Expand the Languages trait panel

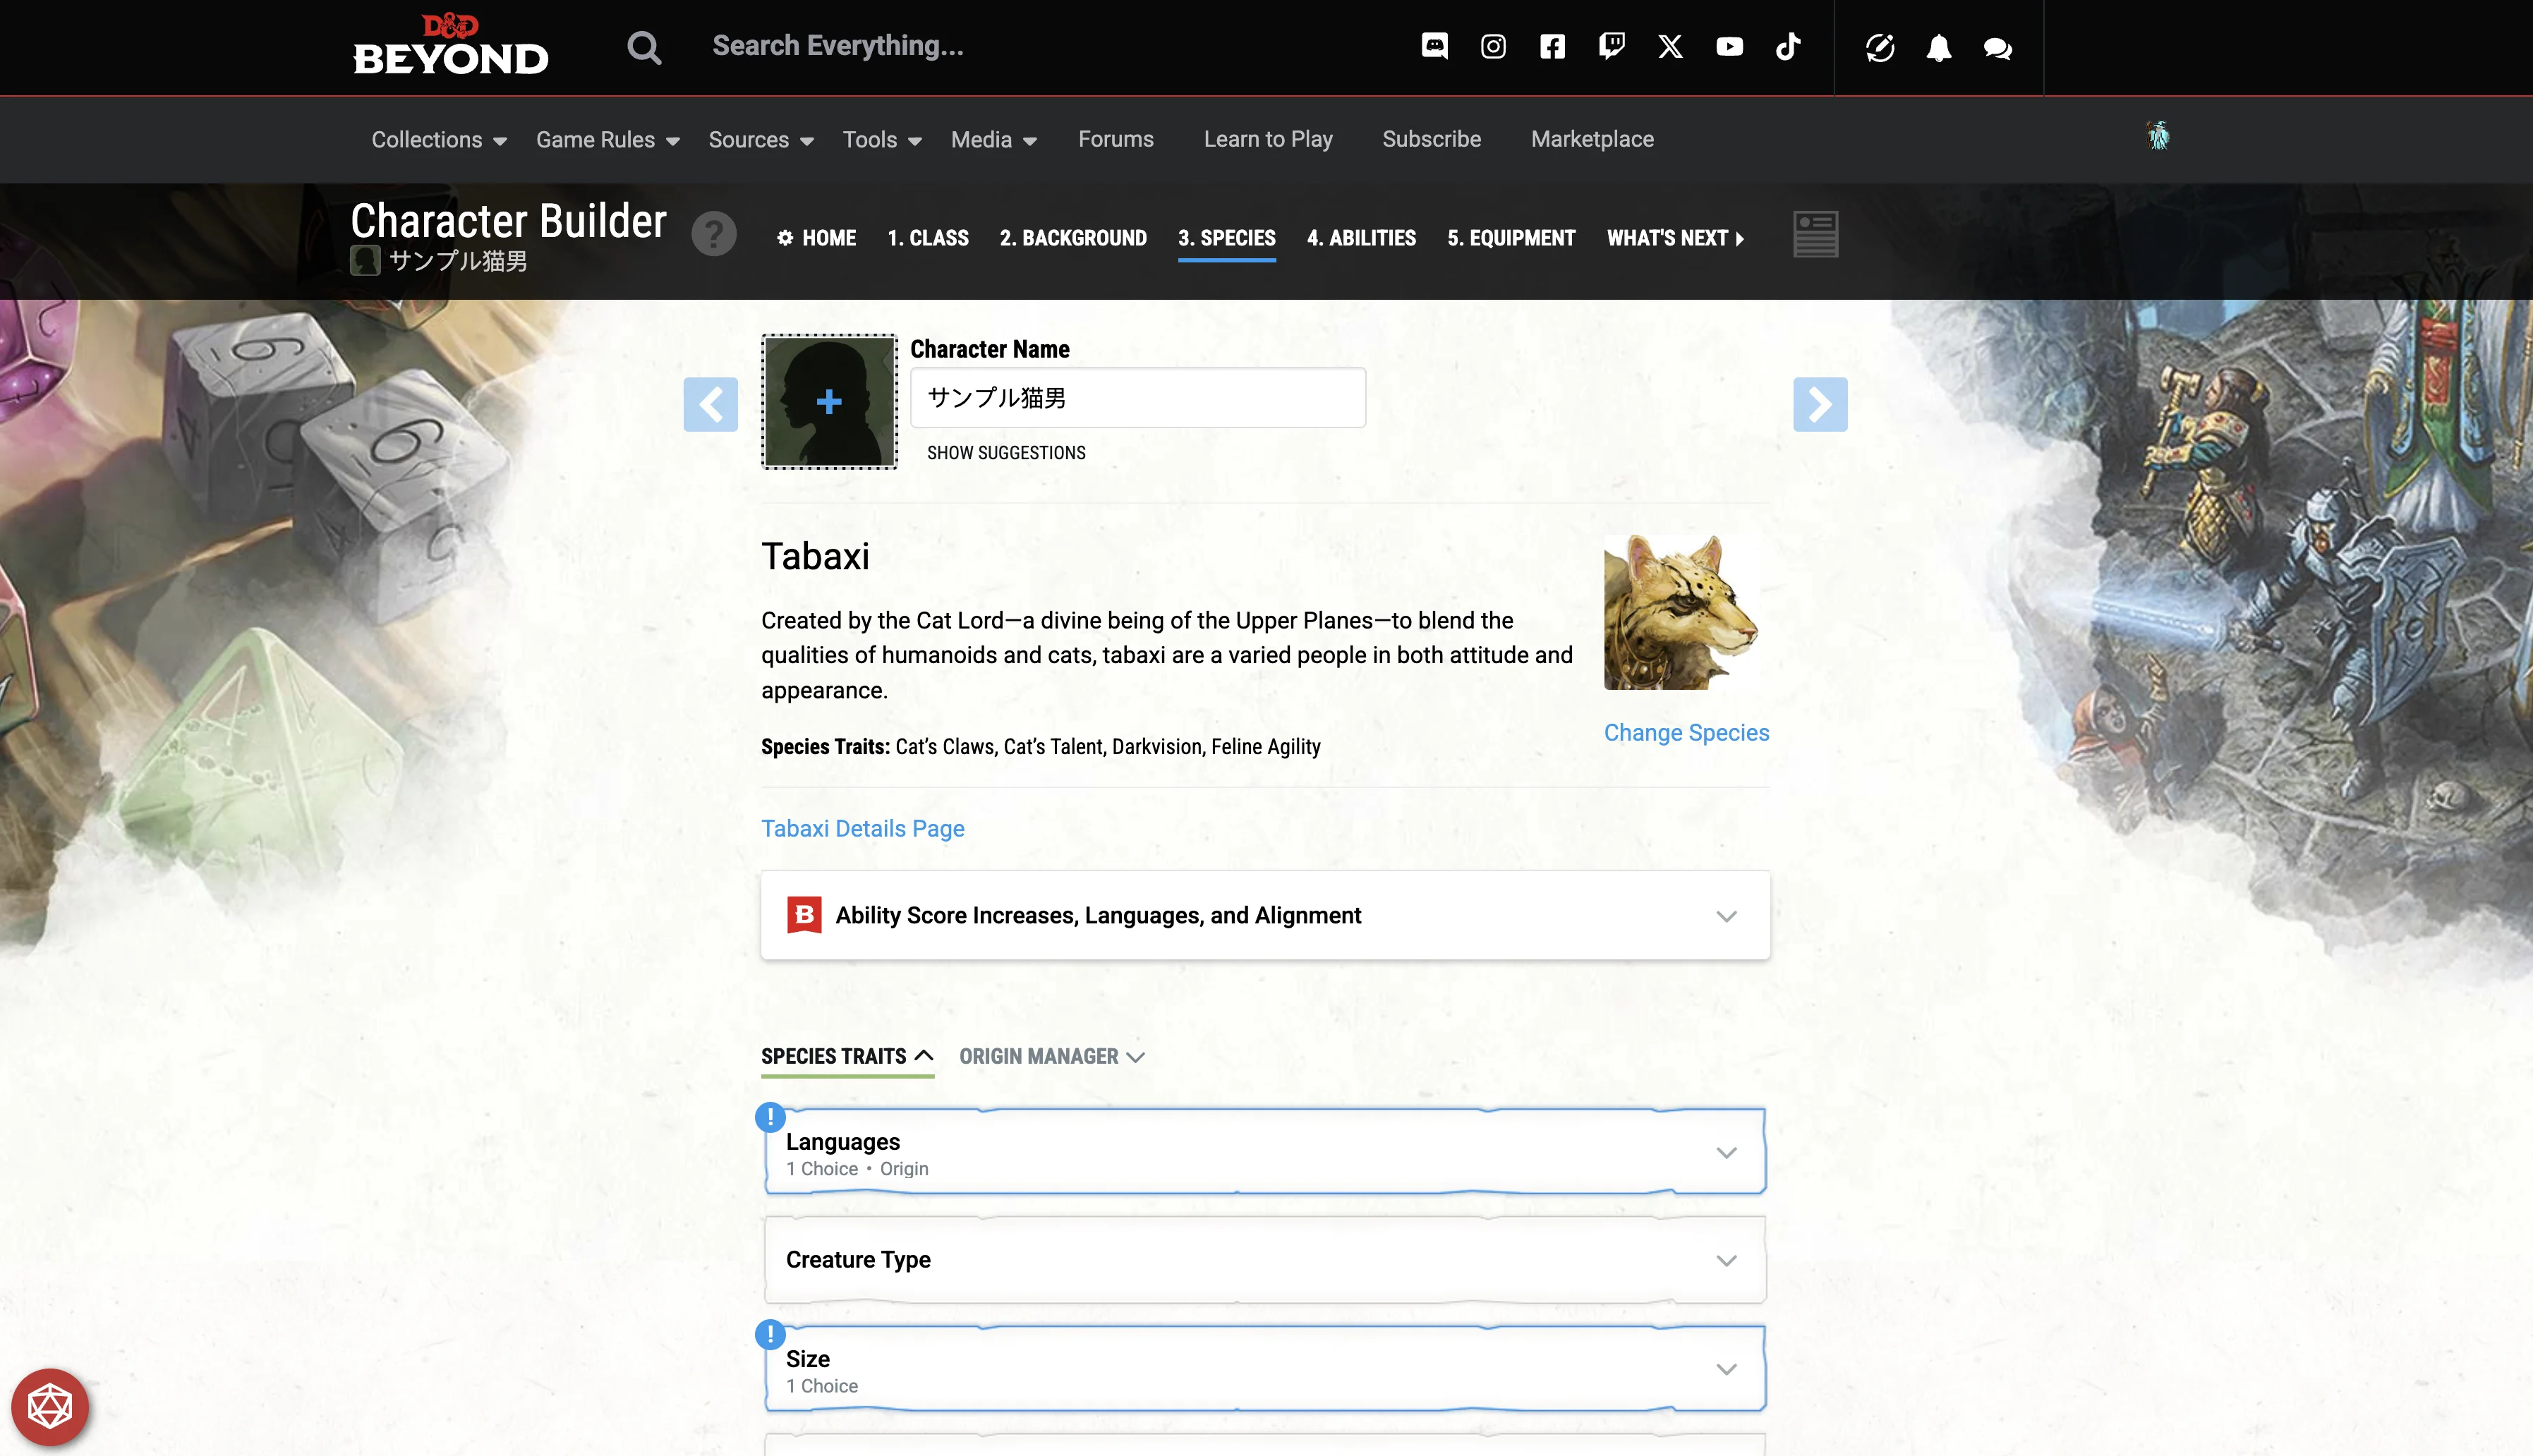click(1265, 1152)
